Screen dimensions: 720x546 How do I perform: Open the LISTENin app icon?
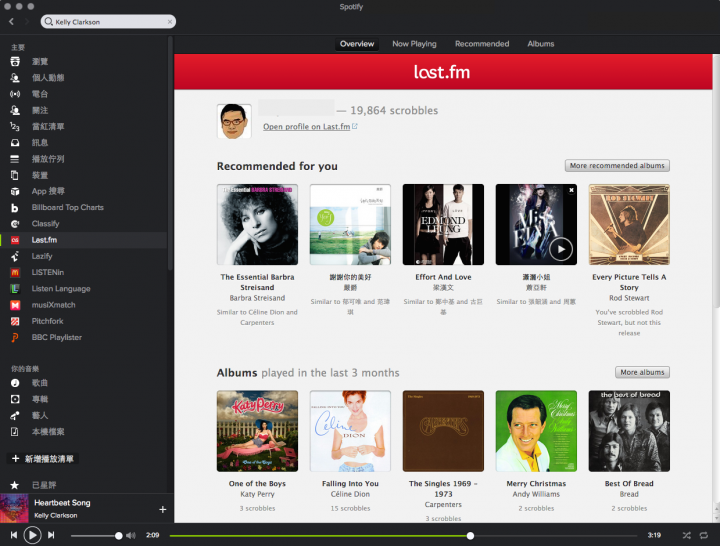15,272
